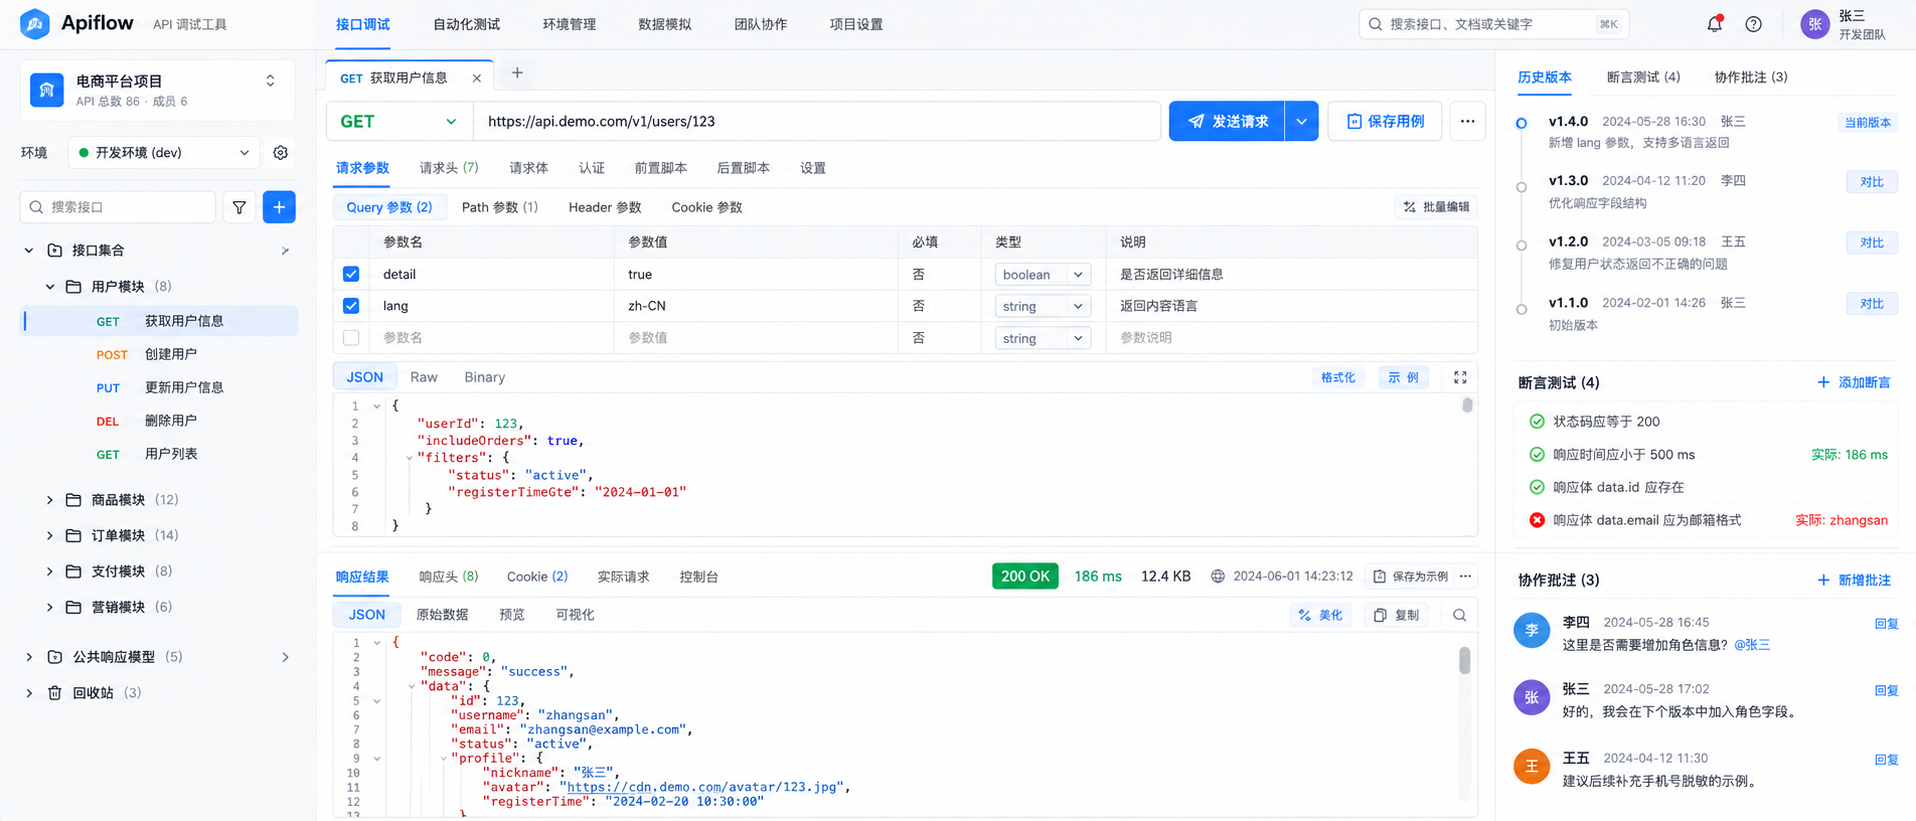The height and width of the screenshot is (821, 1916).
Task: Click the 回收站 trash icon
Action: [55, 692]
